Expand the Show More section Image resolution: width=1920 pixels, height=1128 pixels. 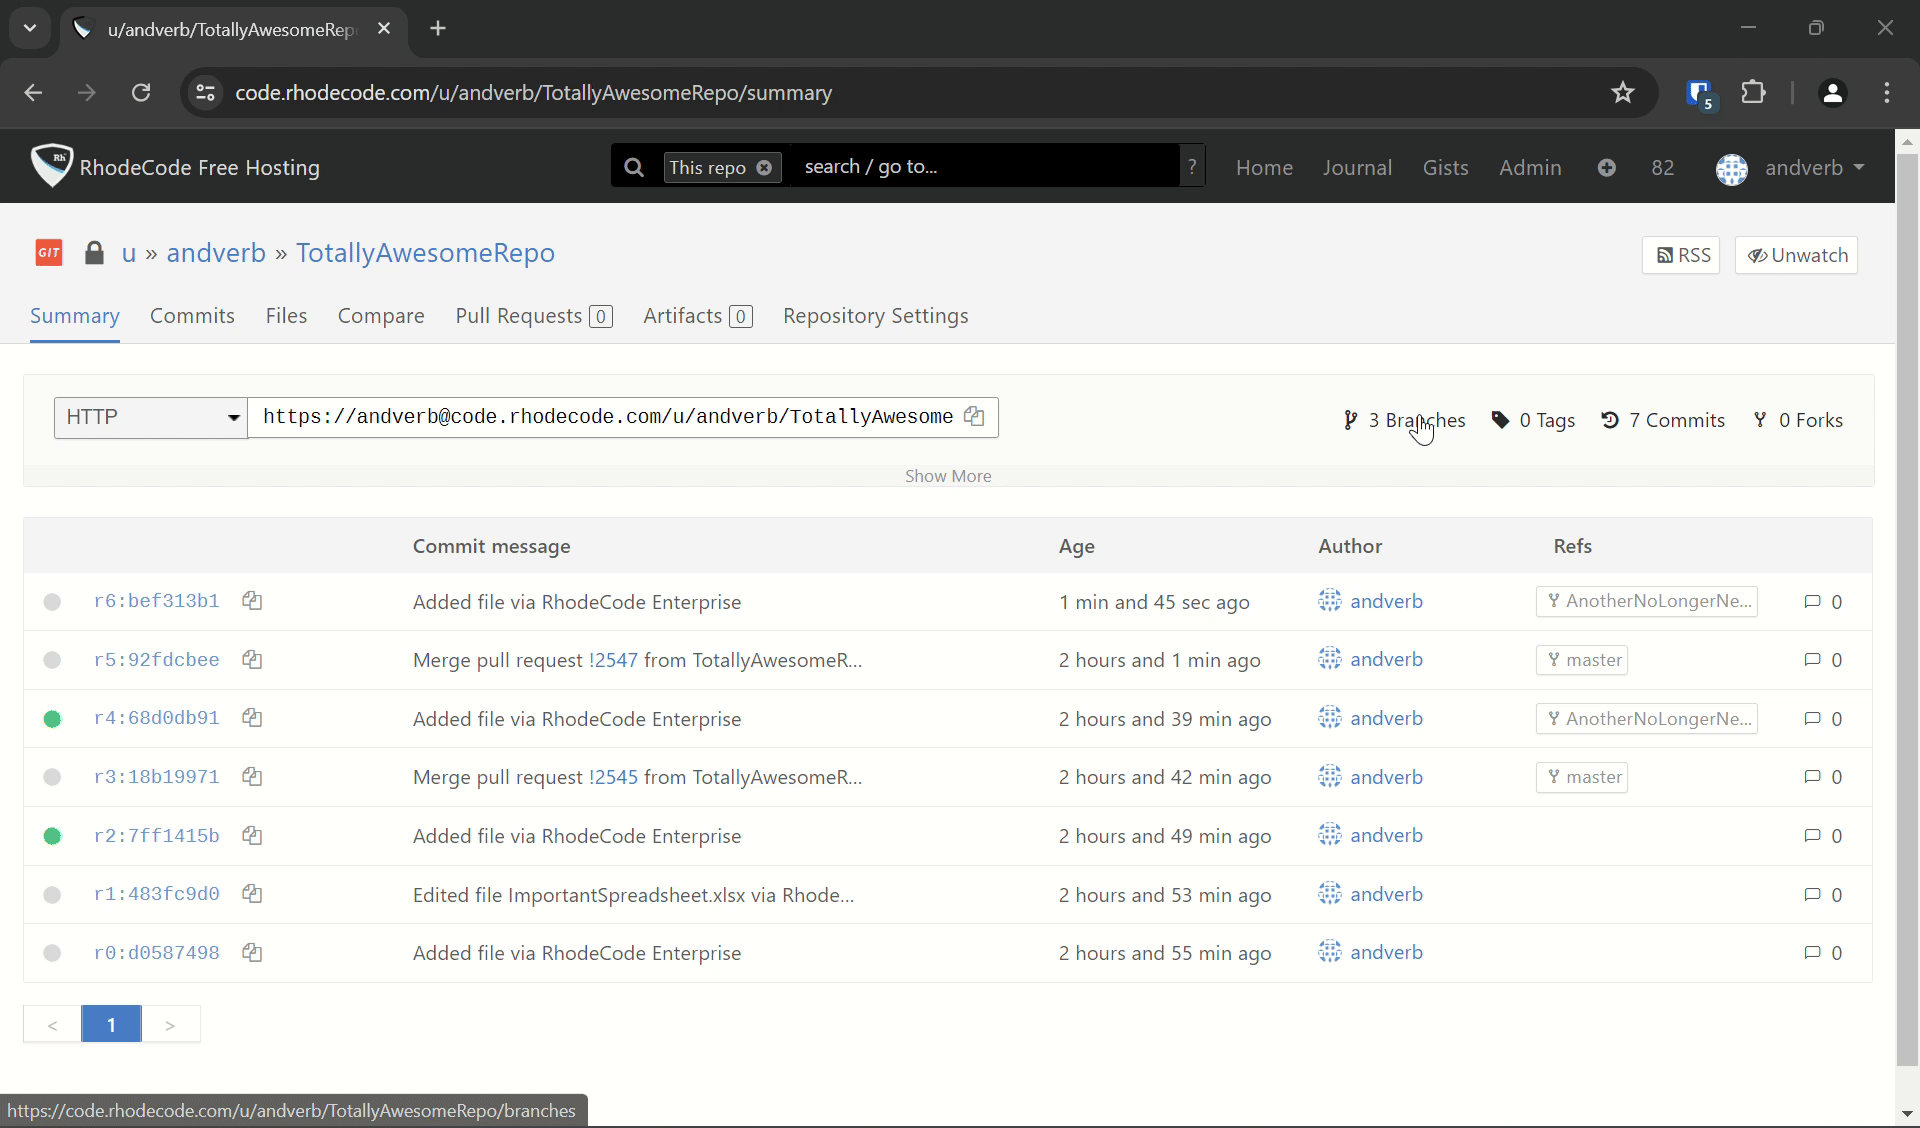pyautogui.click(x=948, y=476)
